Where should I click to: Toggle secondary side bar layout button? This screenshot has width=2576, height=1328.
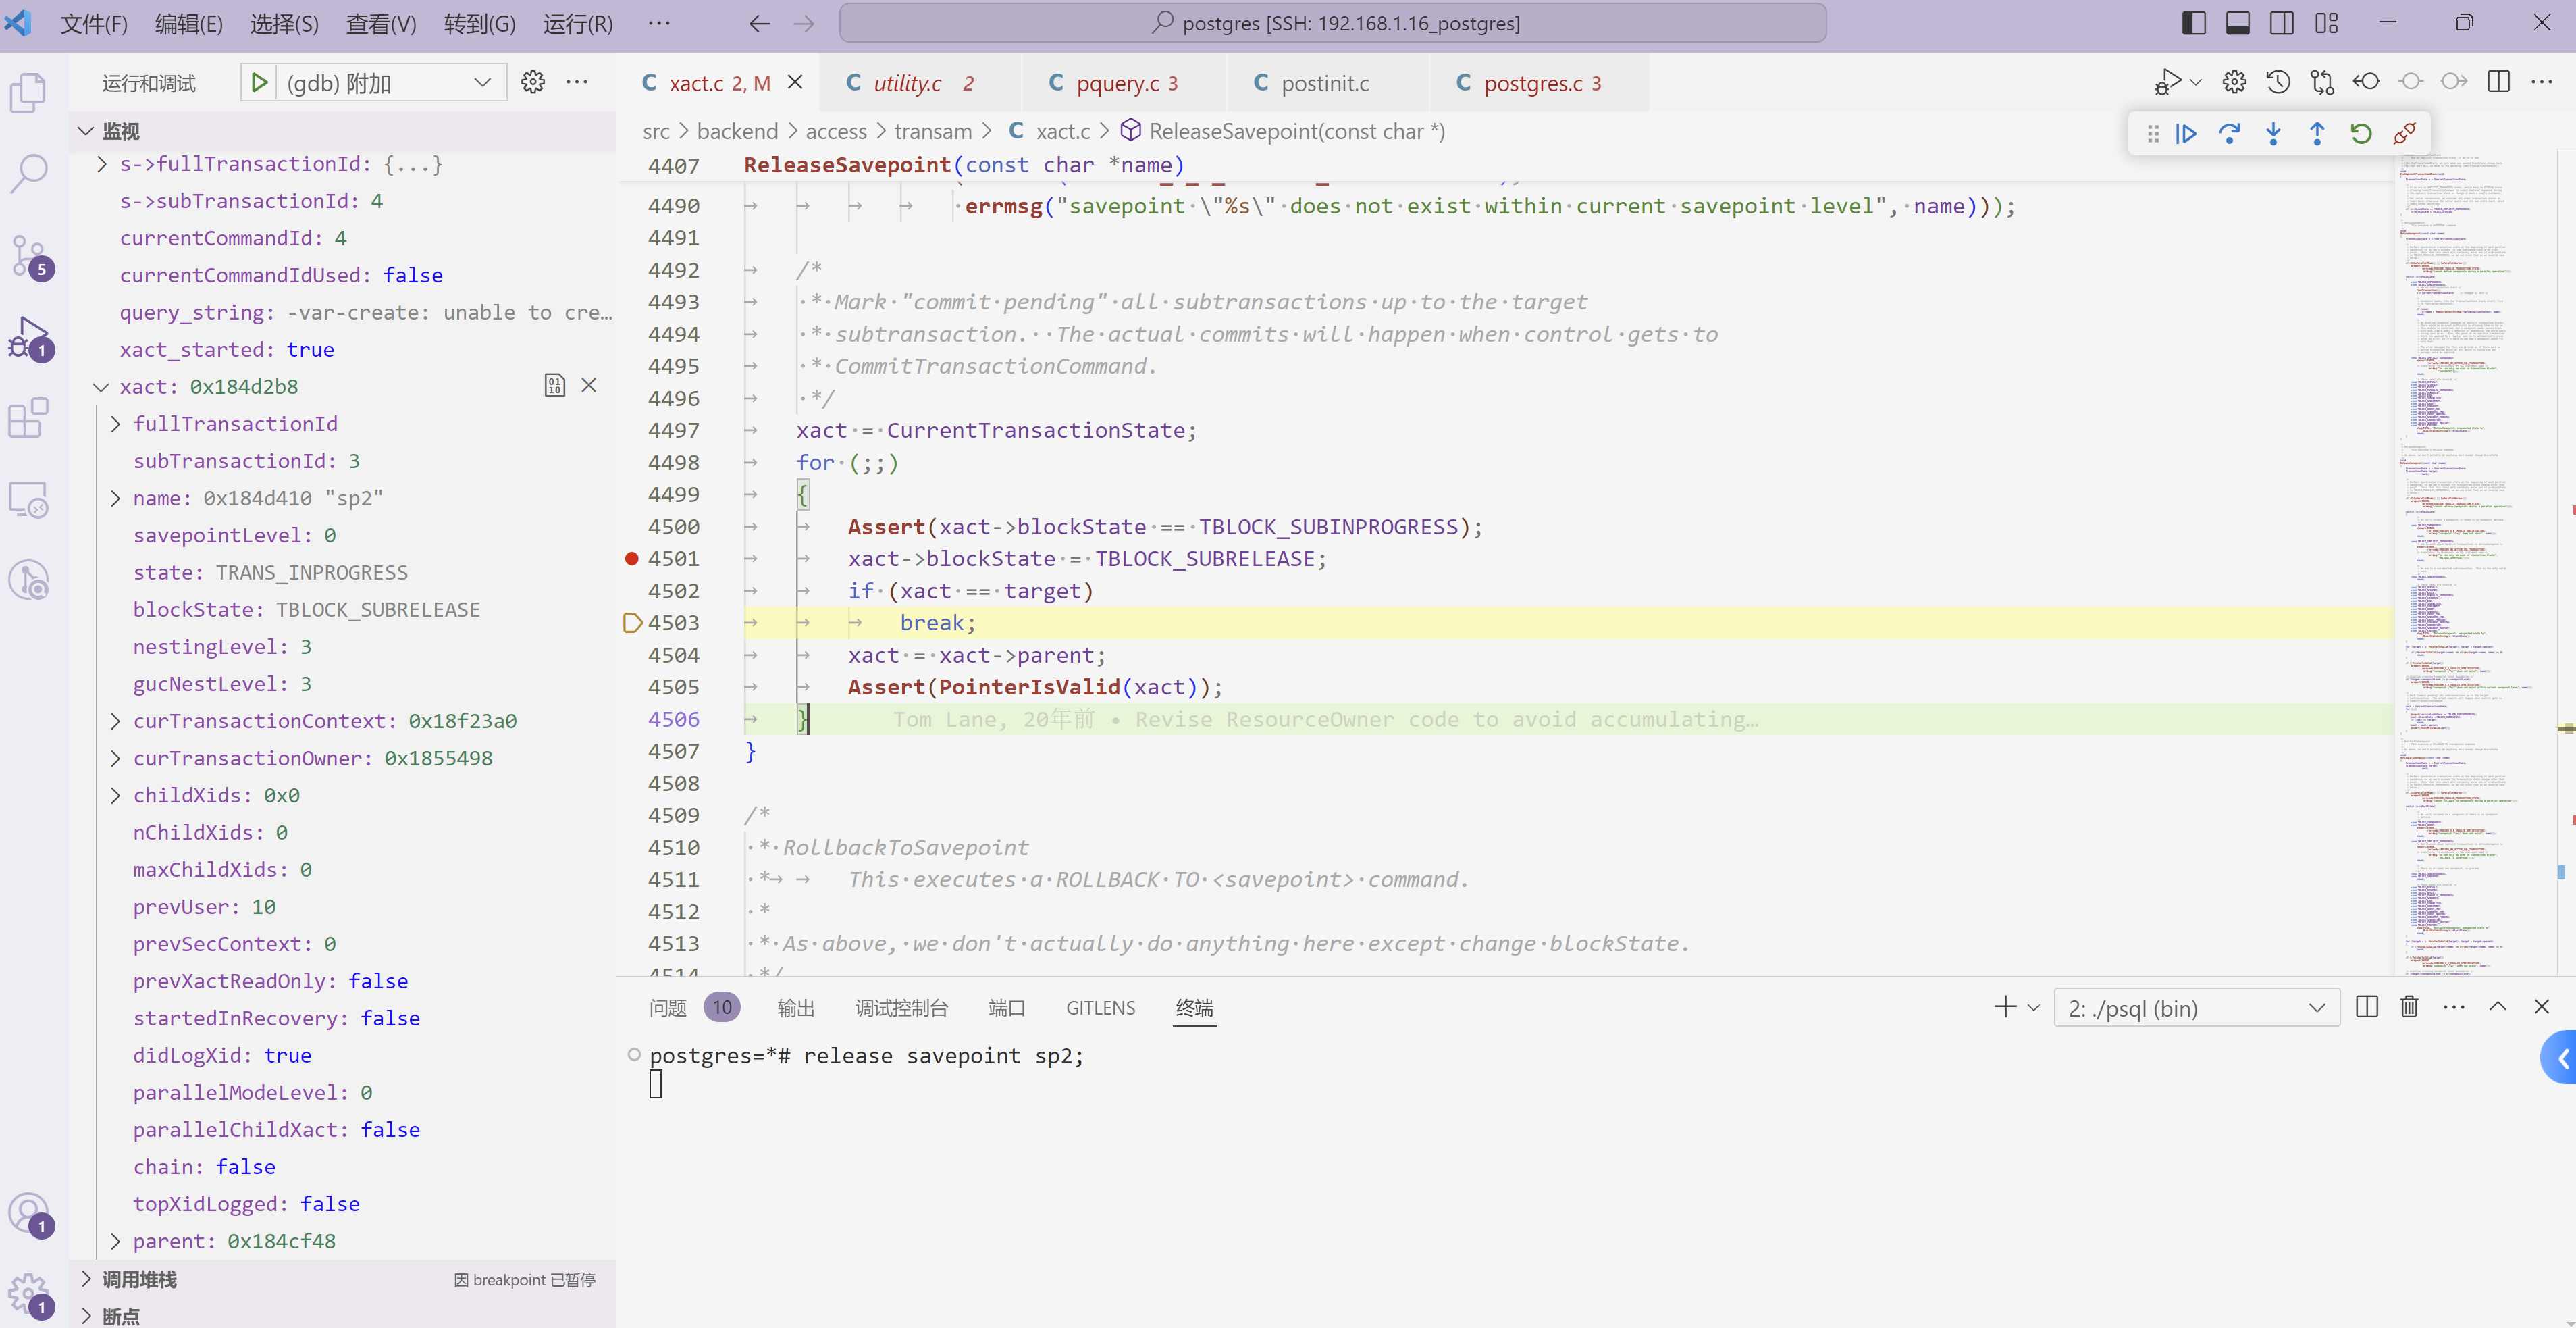pos(2282,23)
